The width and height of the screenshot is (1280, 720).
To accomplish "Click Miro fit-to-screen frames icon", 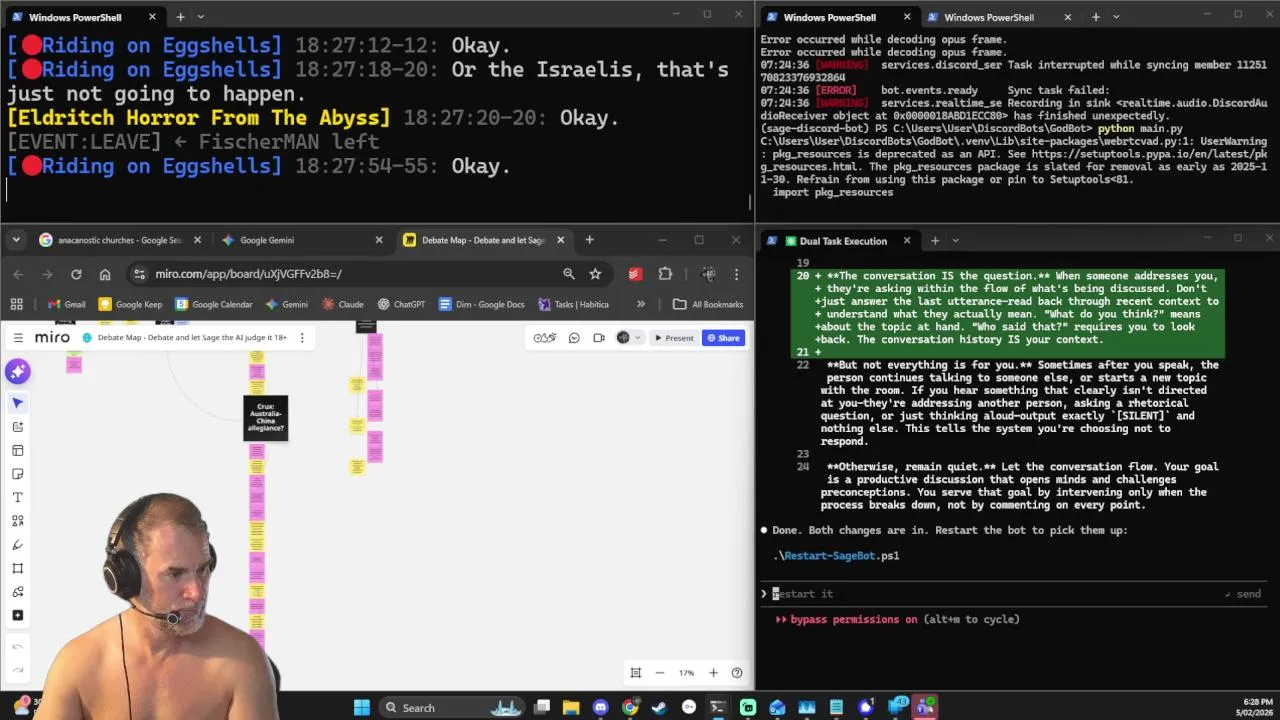I will pos(635,673).
